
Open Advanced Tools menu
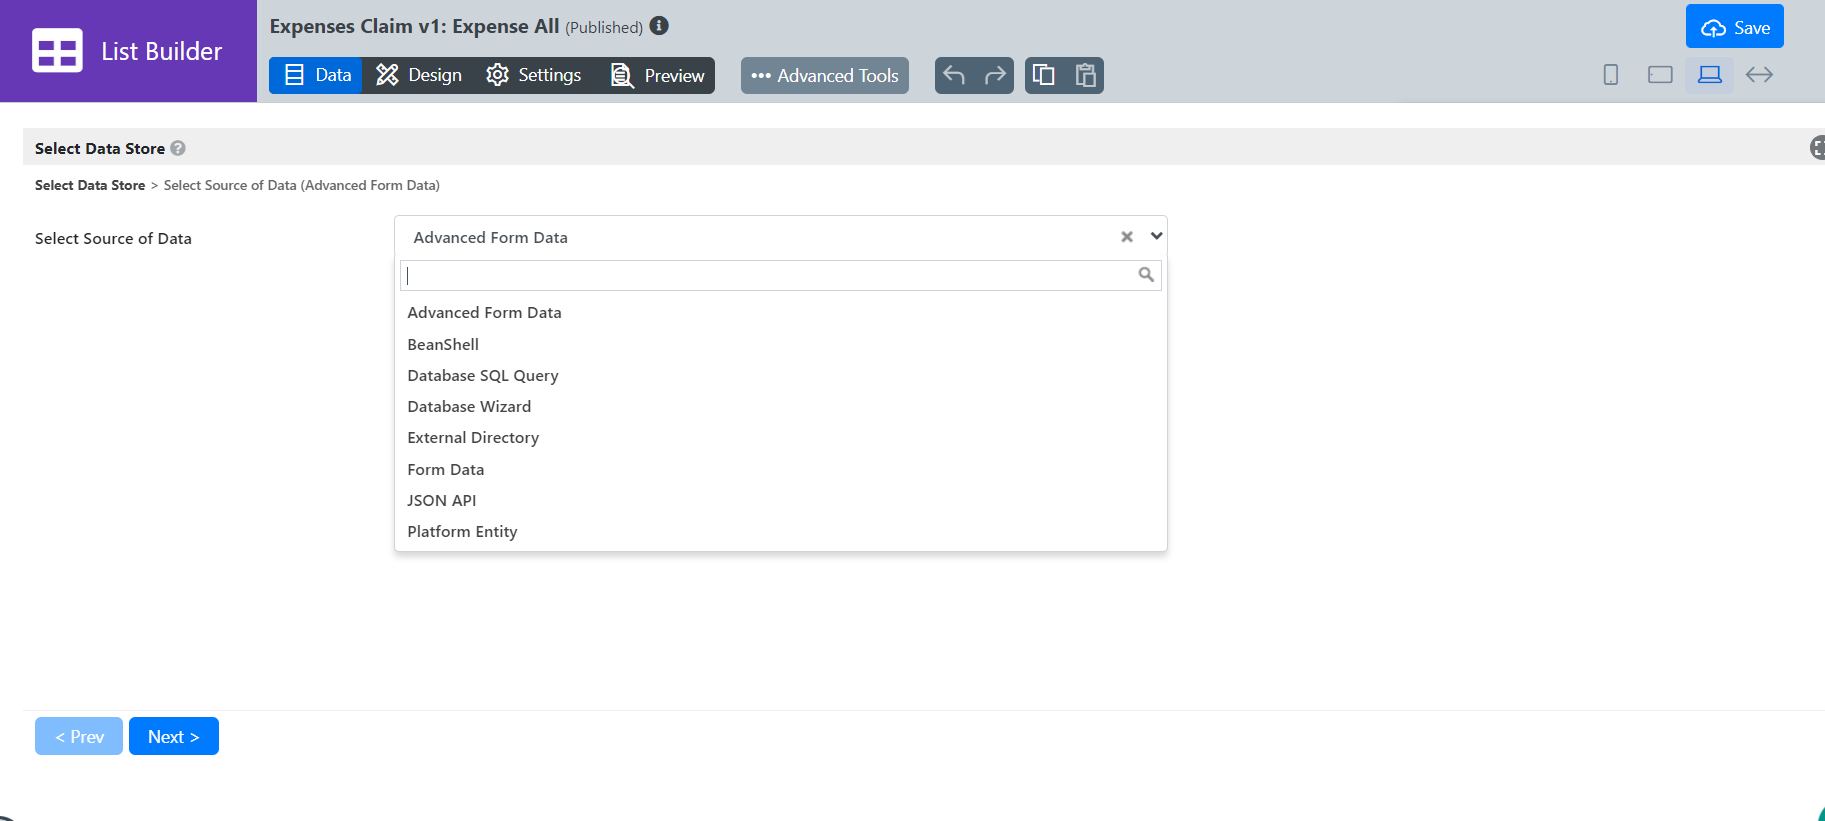(x=825, y=75)
